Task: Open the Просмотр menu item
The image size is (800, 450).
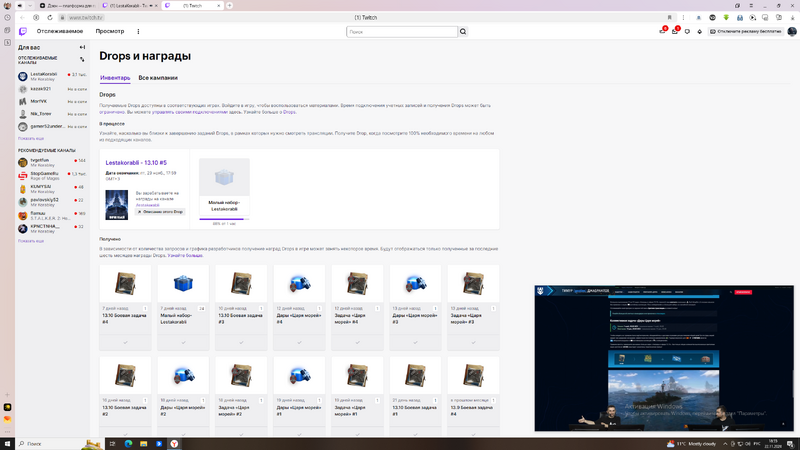Action: (x=110, y=31)
